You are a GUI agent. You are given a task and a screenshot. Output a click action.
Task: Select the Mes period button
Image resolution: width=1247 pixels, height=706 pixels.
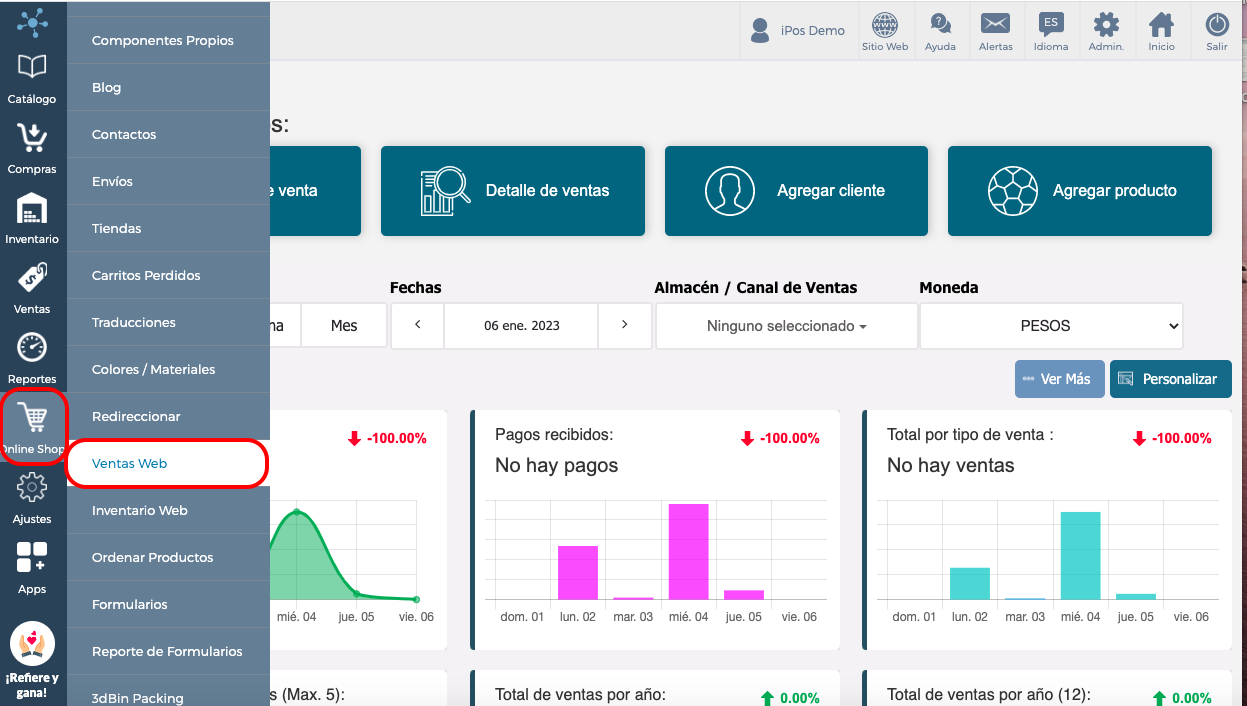point(344,326)
